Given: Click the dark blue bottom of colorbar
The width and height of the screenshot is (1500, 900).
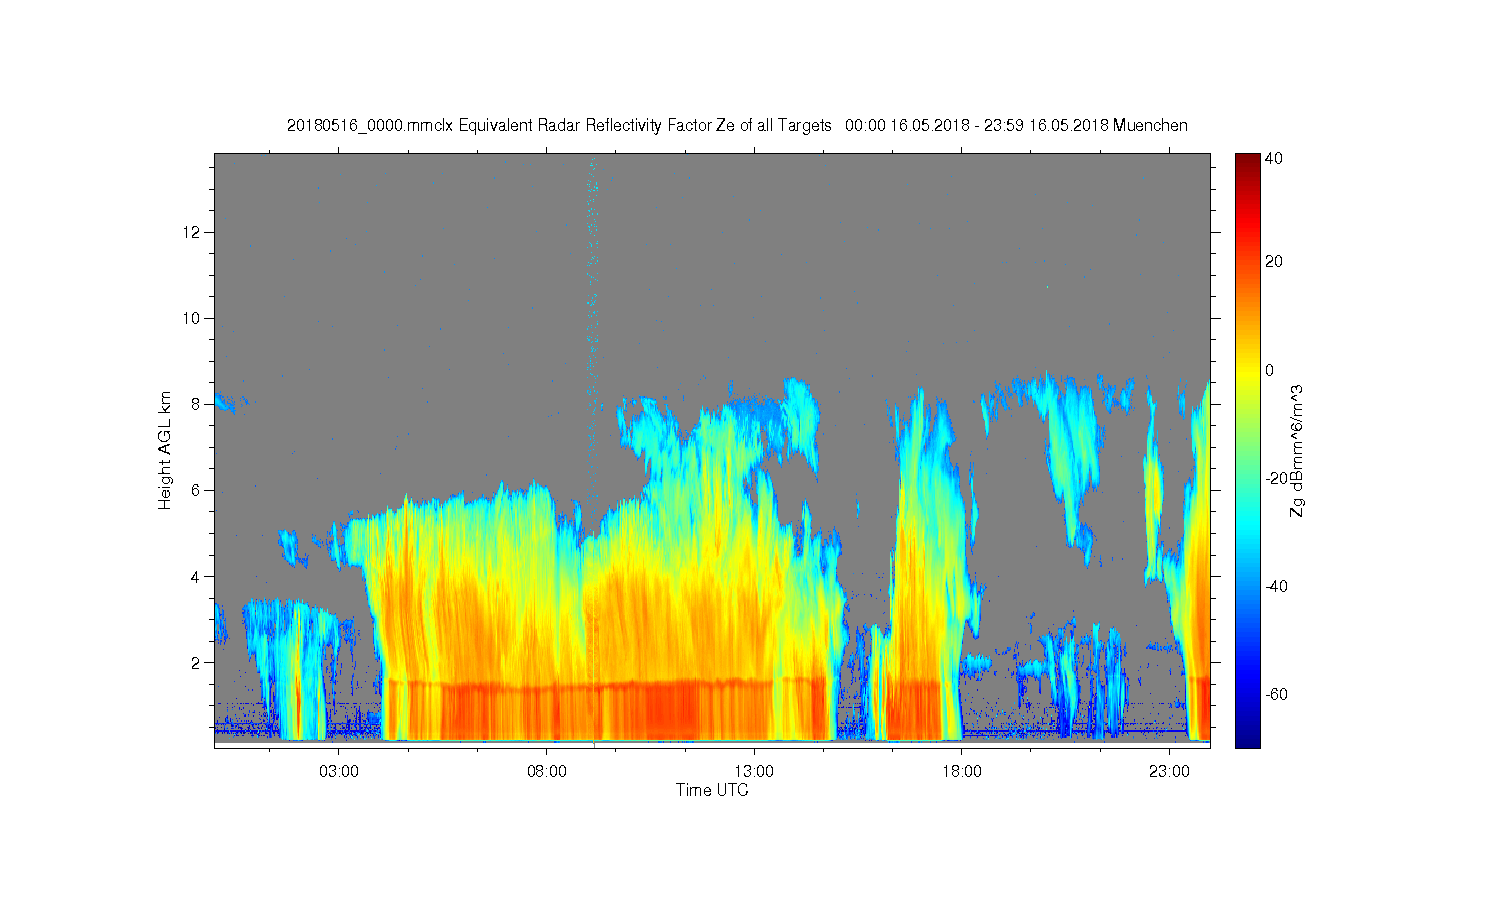Looking at the screenshot, I should click(x=1247, y=738).
